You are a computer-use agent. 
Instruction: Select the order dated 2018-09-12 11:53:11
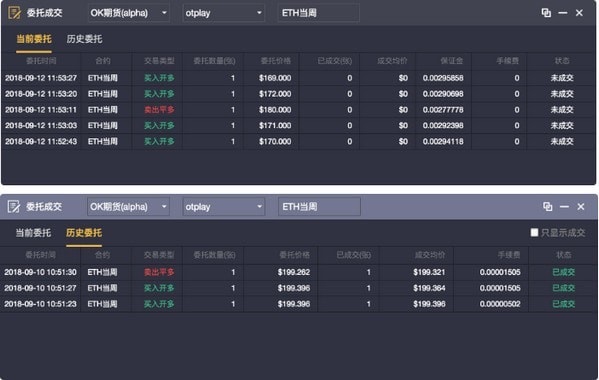298,110
